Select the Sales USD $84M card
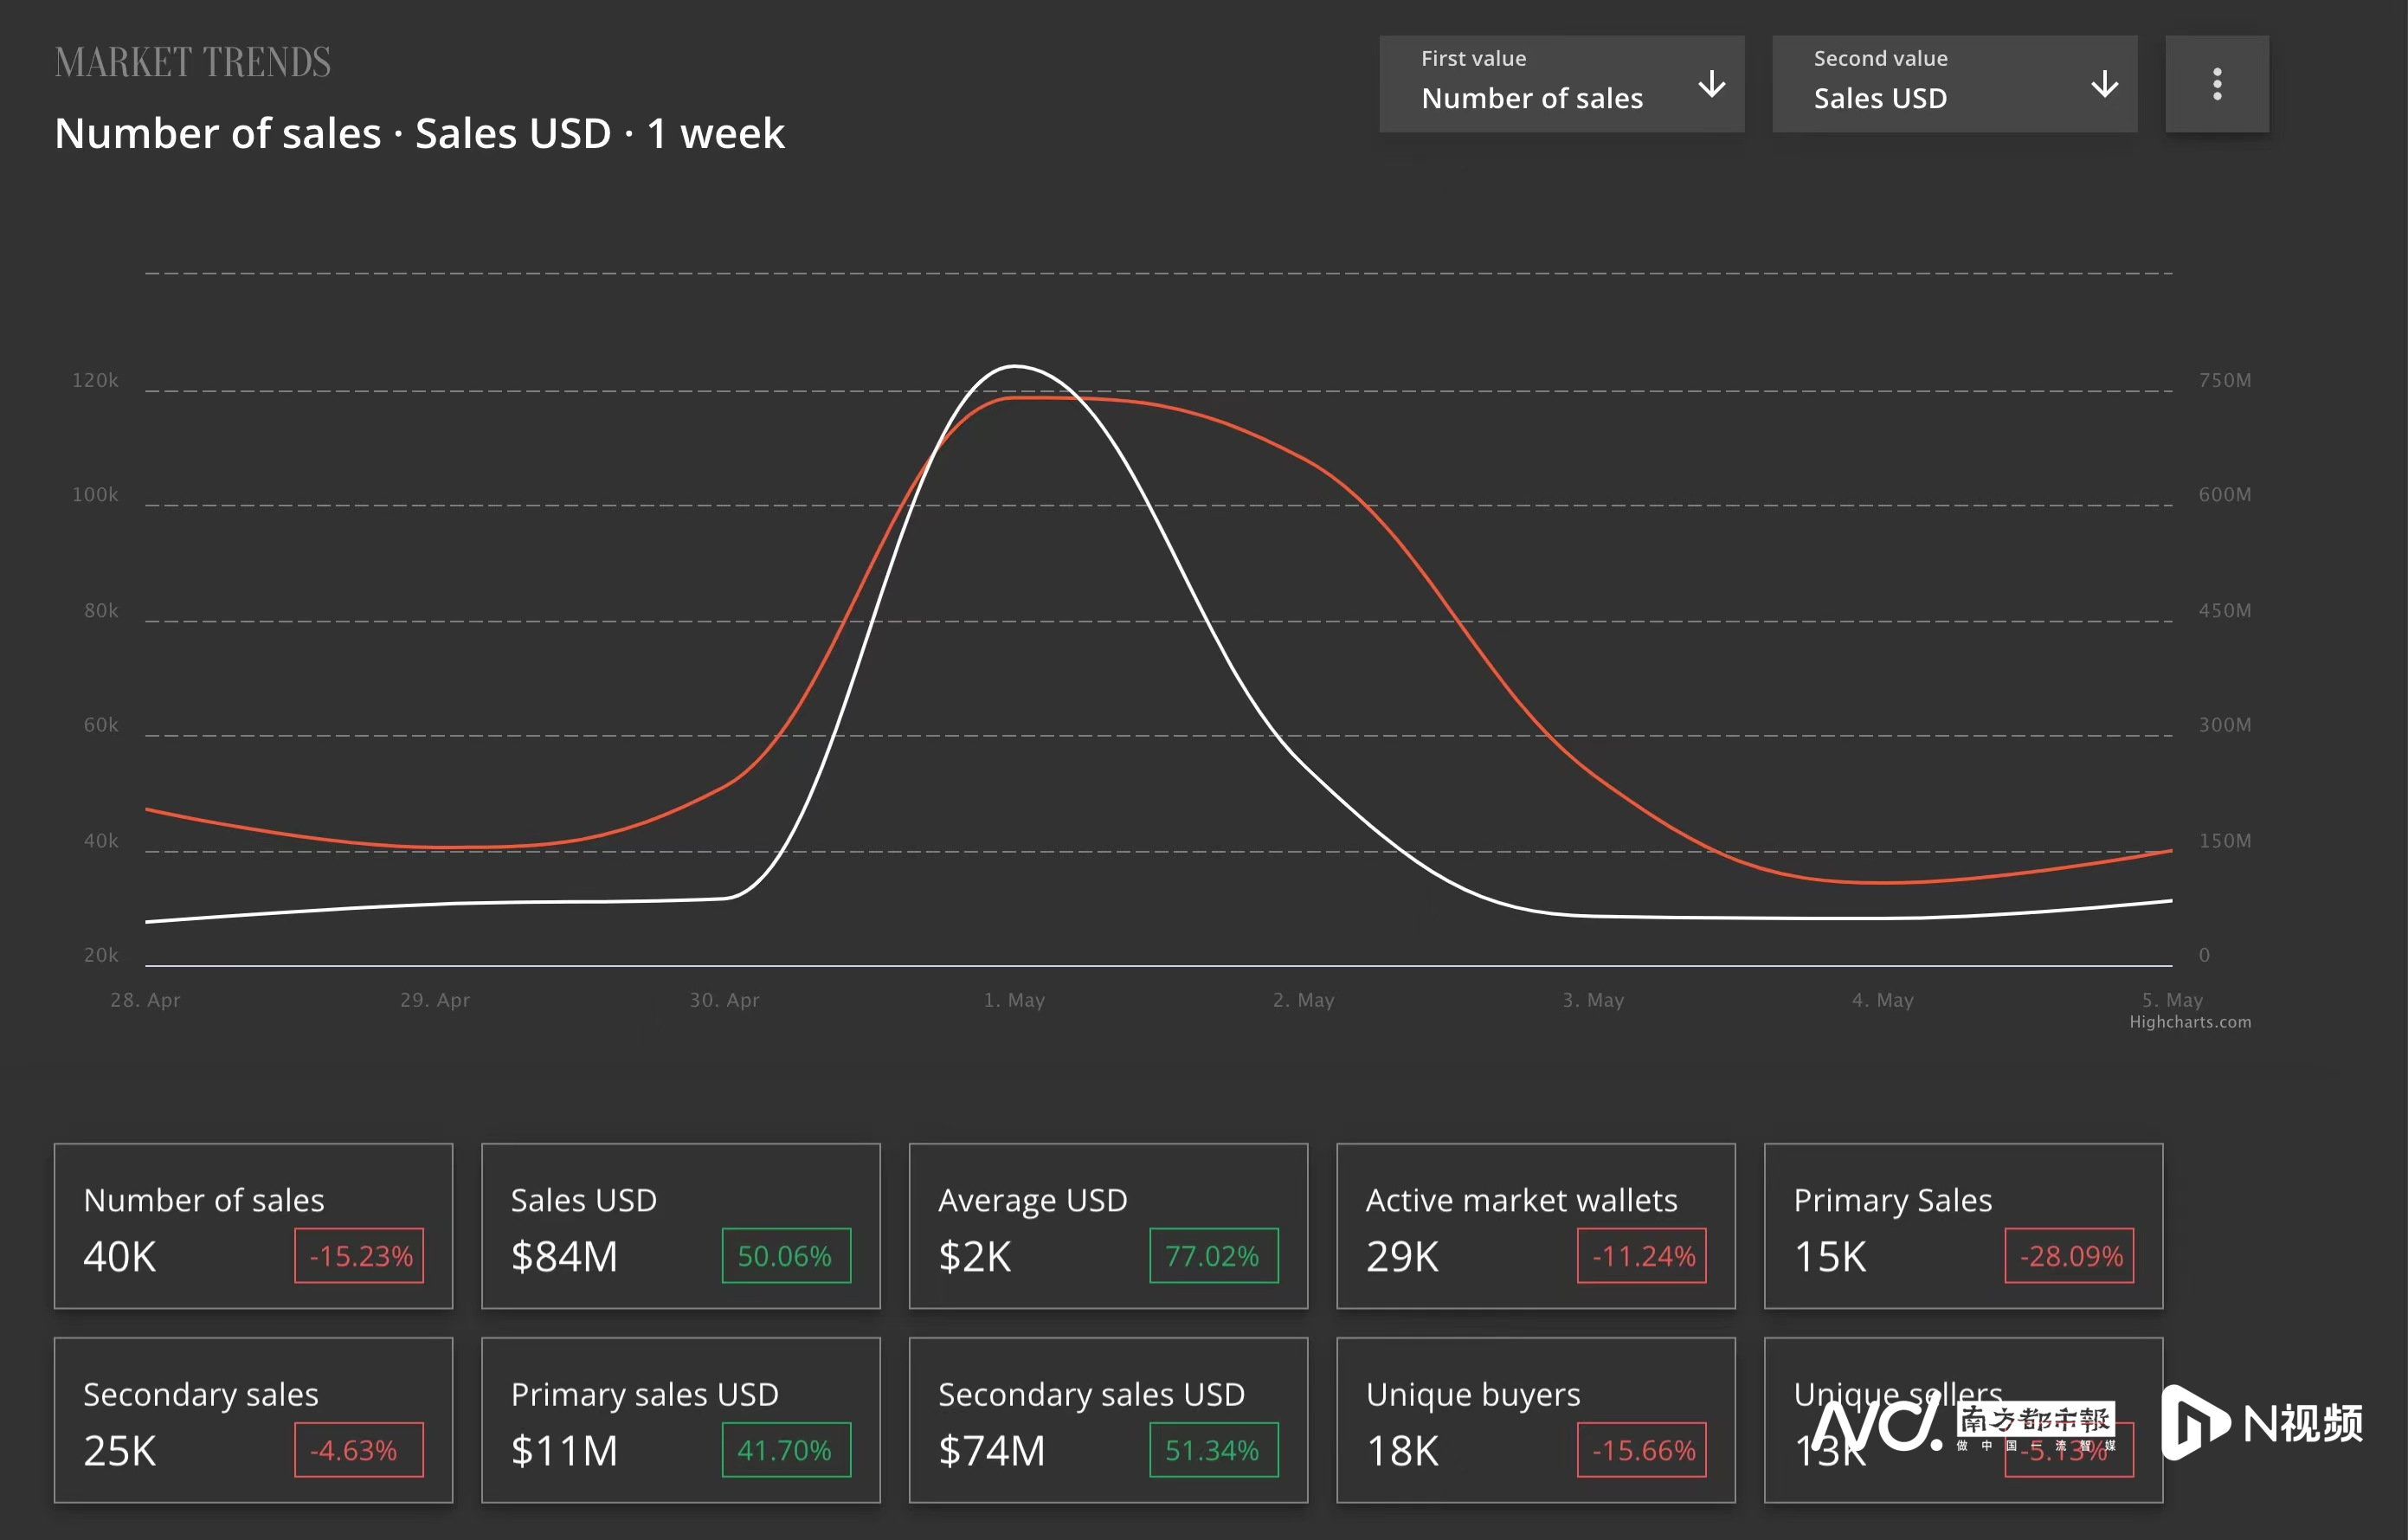Viewport: 2408px width, 1540px height. pos(680,1225)
